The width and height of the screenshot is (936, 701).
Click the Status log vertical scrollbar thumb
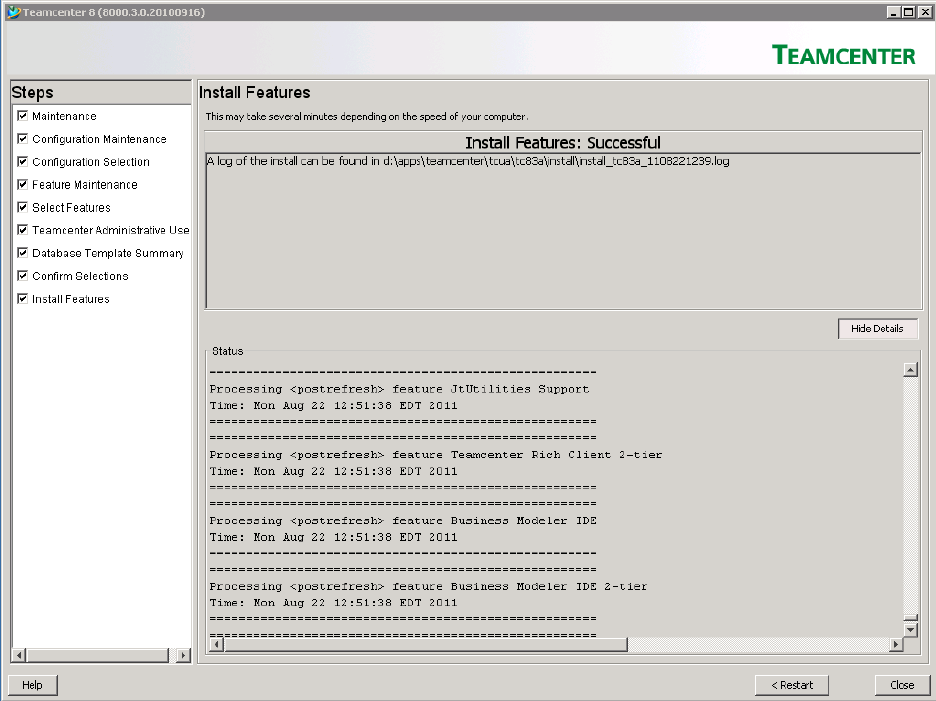pos(910,619)
